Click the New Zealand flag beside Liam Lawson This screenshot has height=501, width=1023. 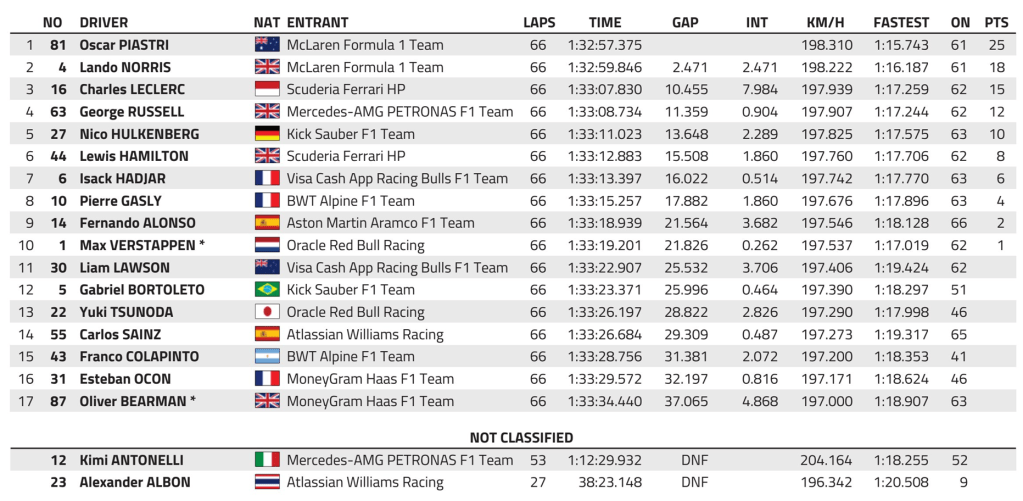coord(267,268)
